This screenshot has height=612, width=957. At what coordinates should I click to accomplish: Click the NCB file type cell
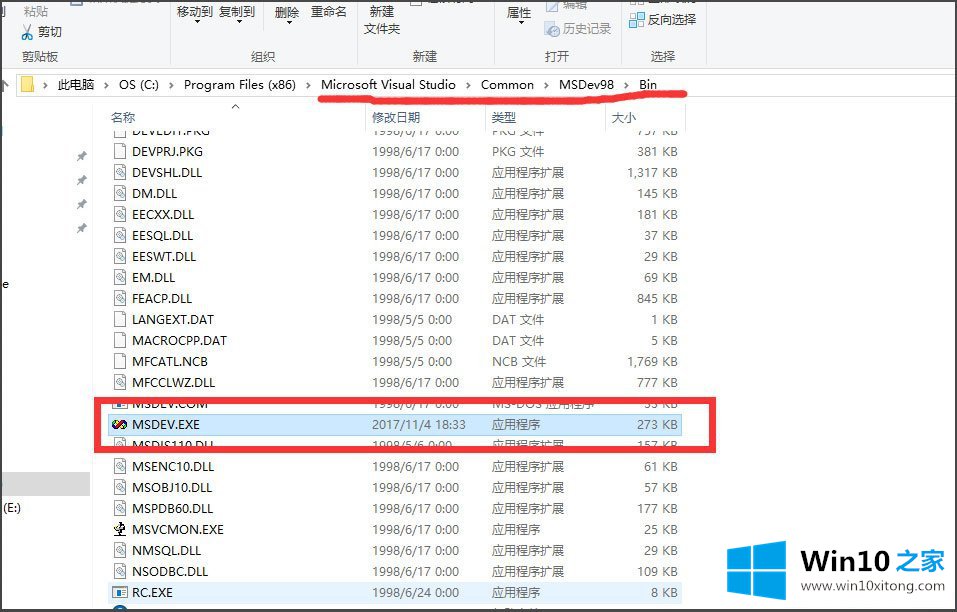tap(519, 362)
